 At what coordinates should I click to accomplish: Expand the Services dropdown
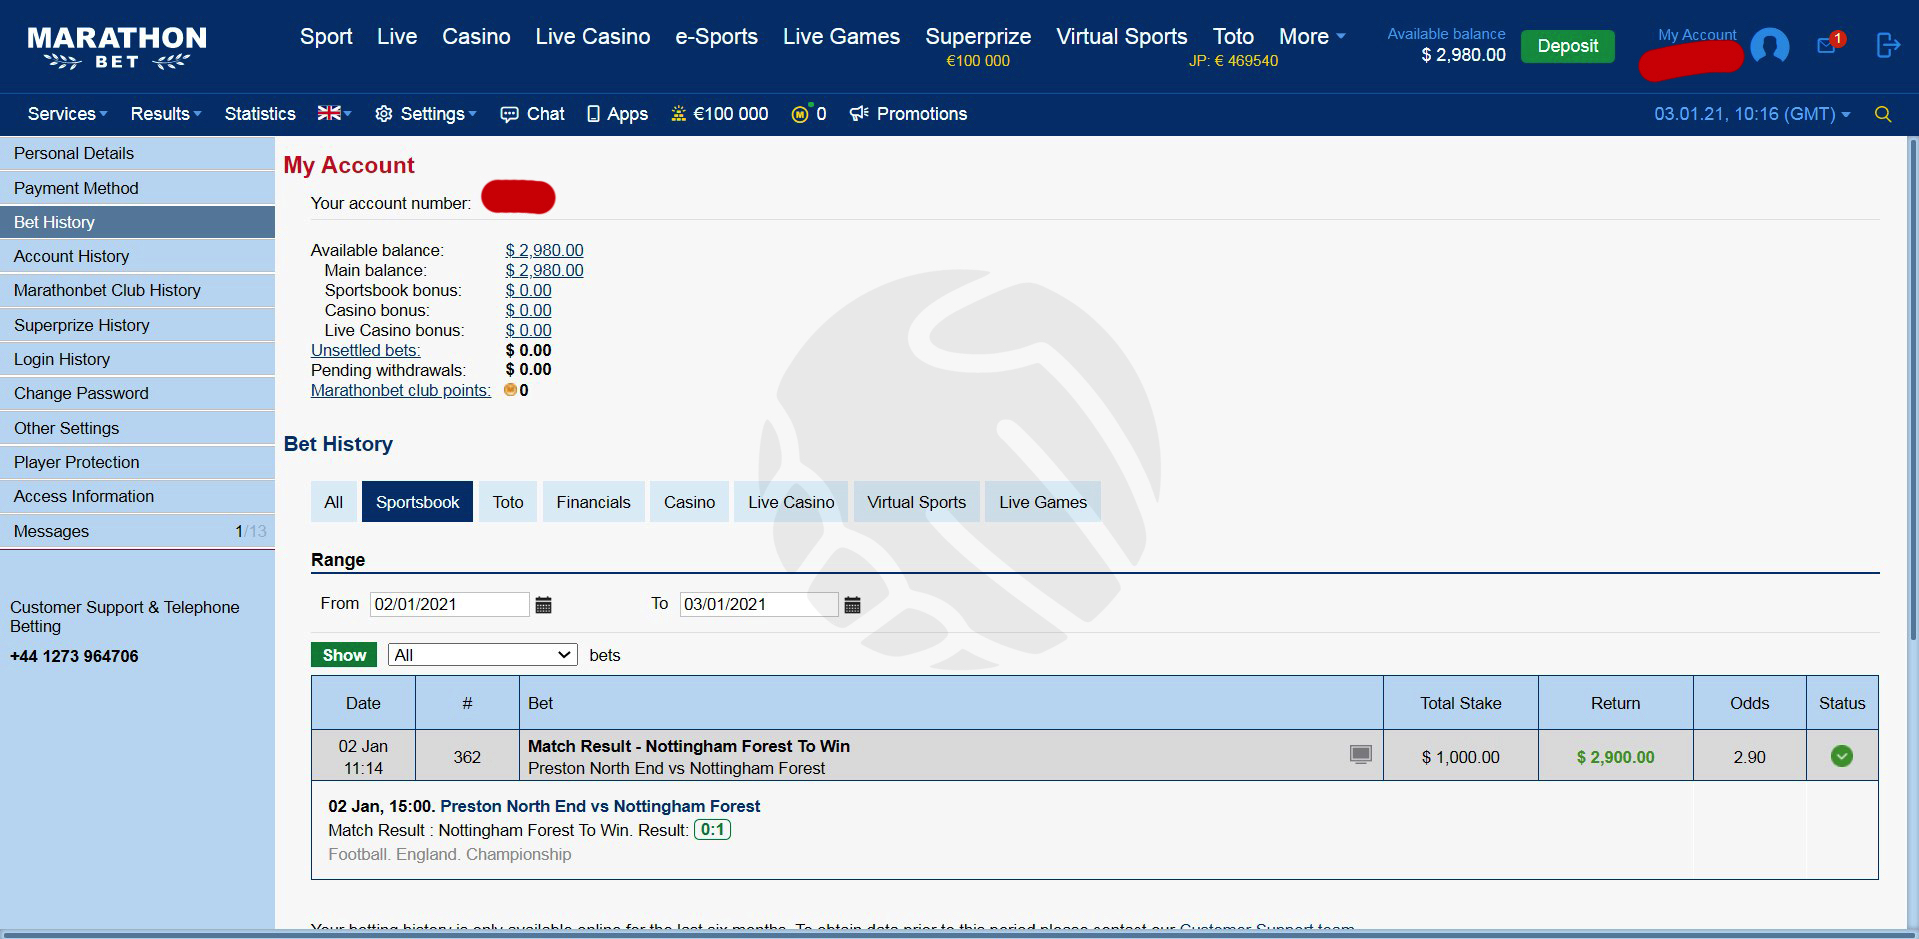coord(67,114)
